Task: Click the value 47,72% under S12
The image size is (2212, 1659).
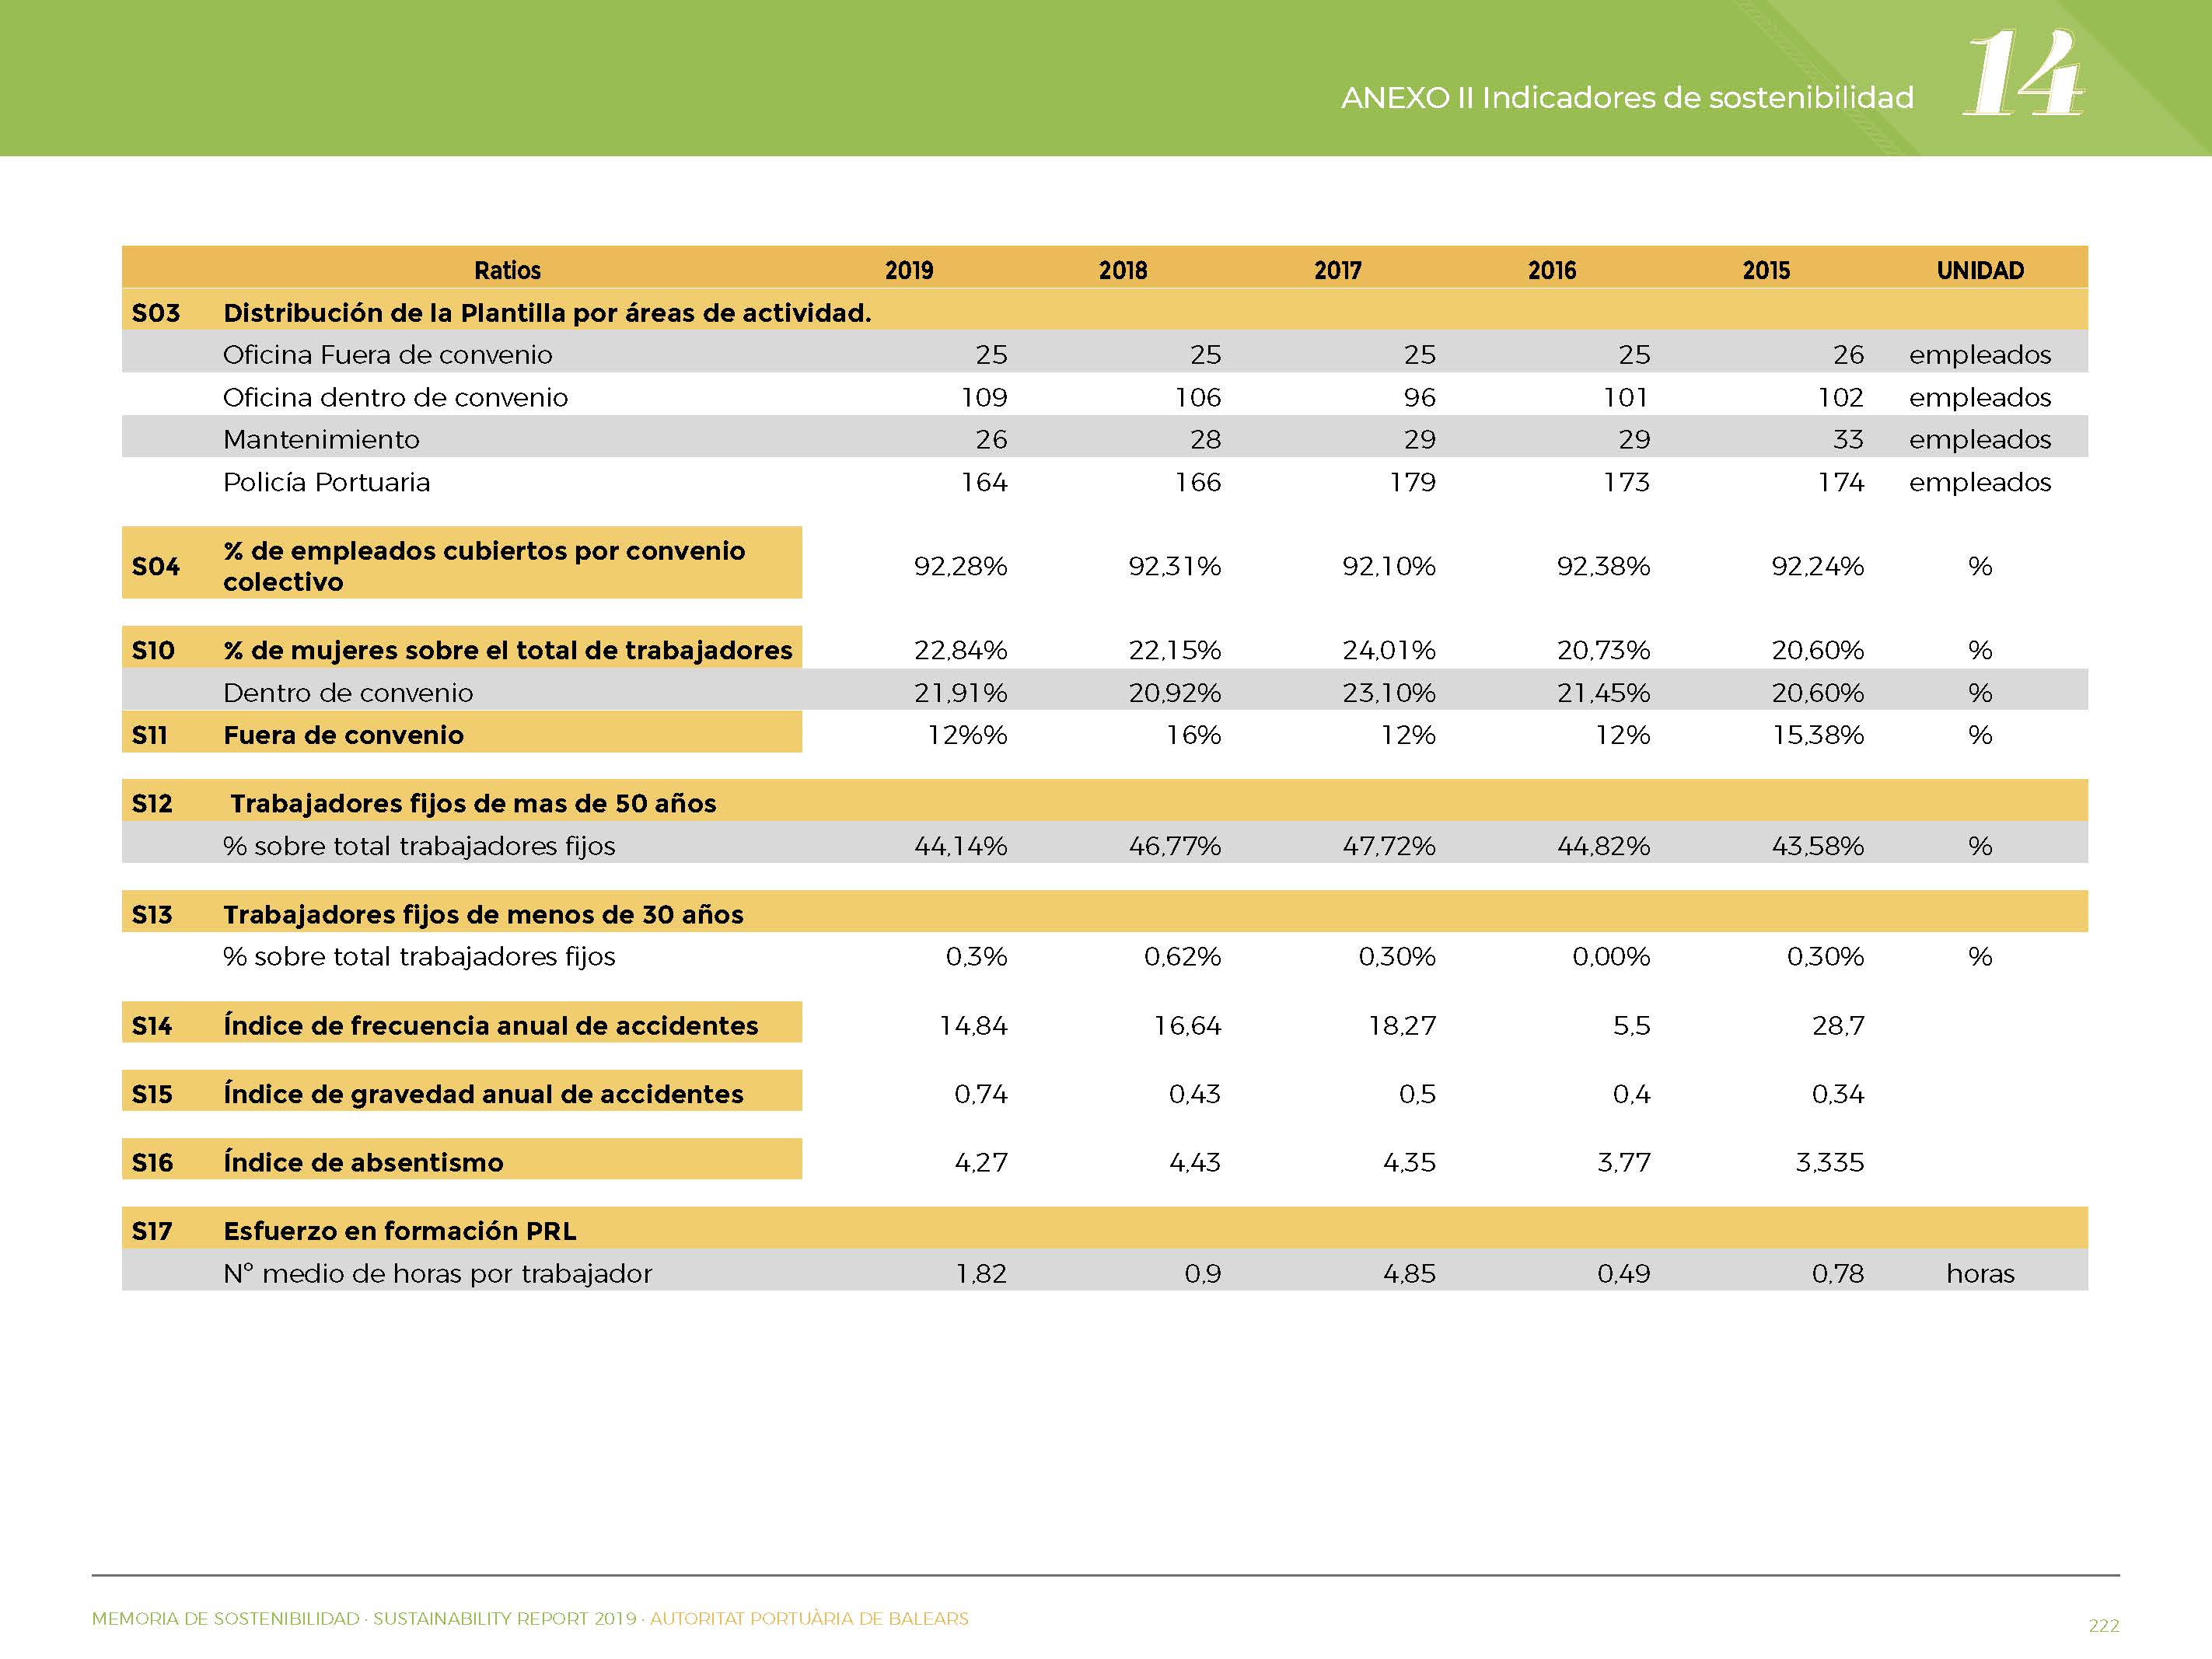Action: pyautogui.click(x=1389, y=846)
